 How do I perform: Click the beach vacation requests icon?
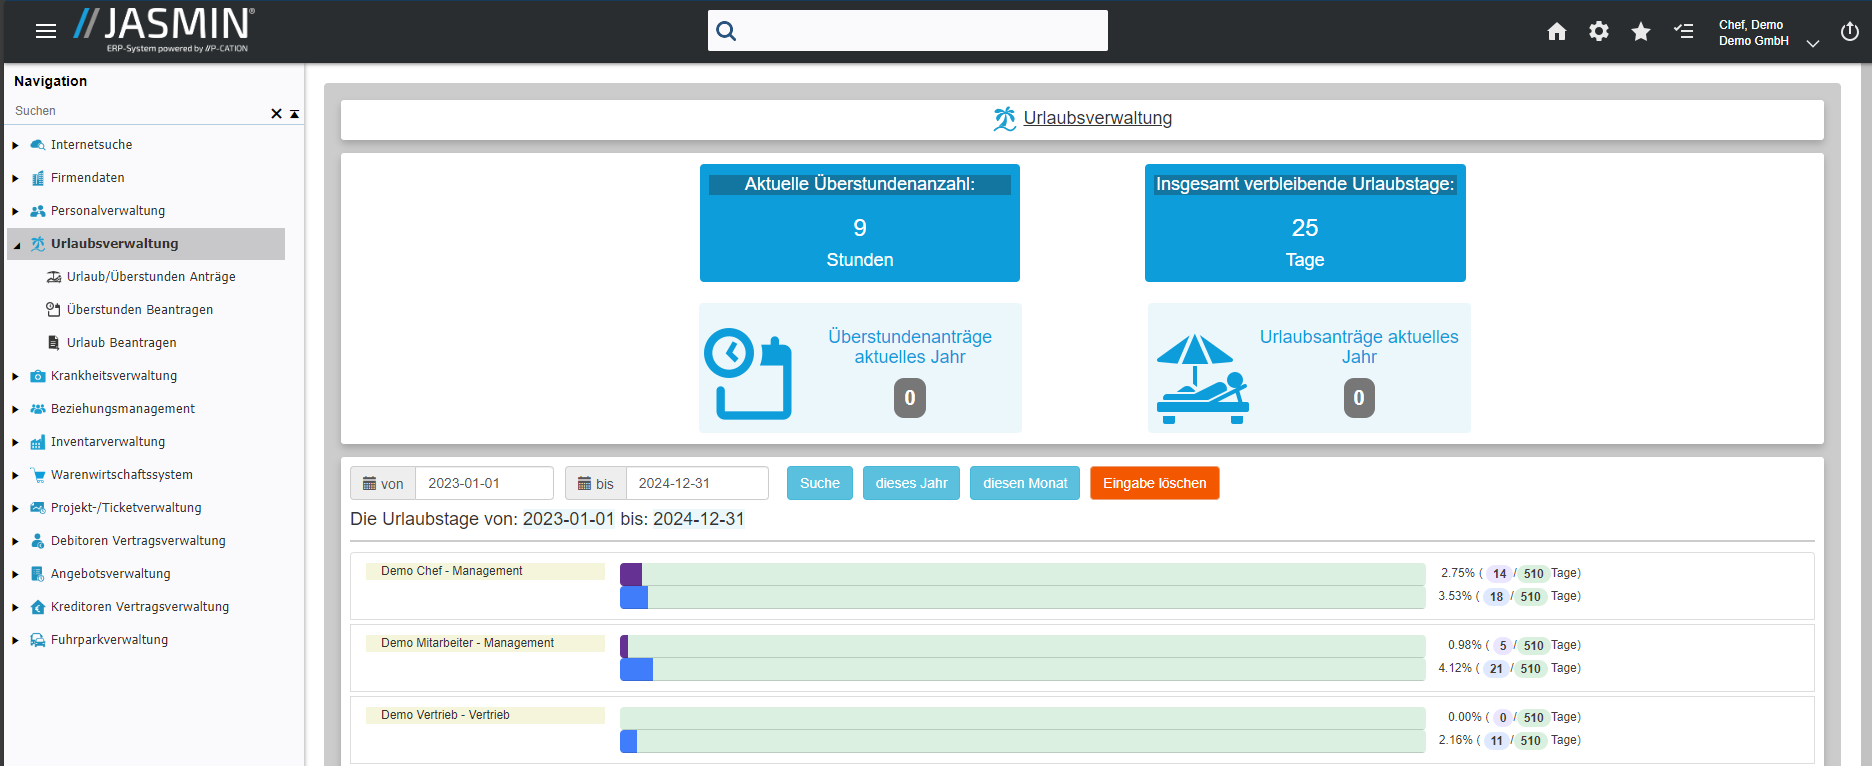(x=1202, y=378)
